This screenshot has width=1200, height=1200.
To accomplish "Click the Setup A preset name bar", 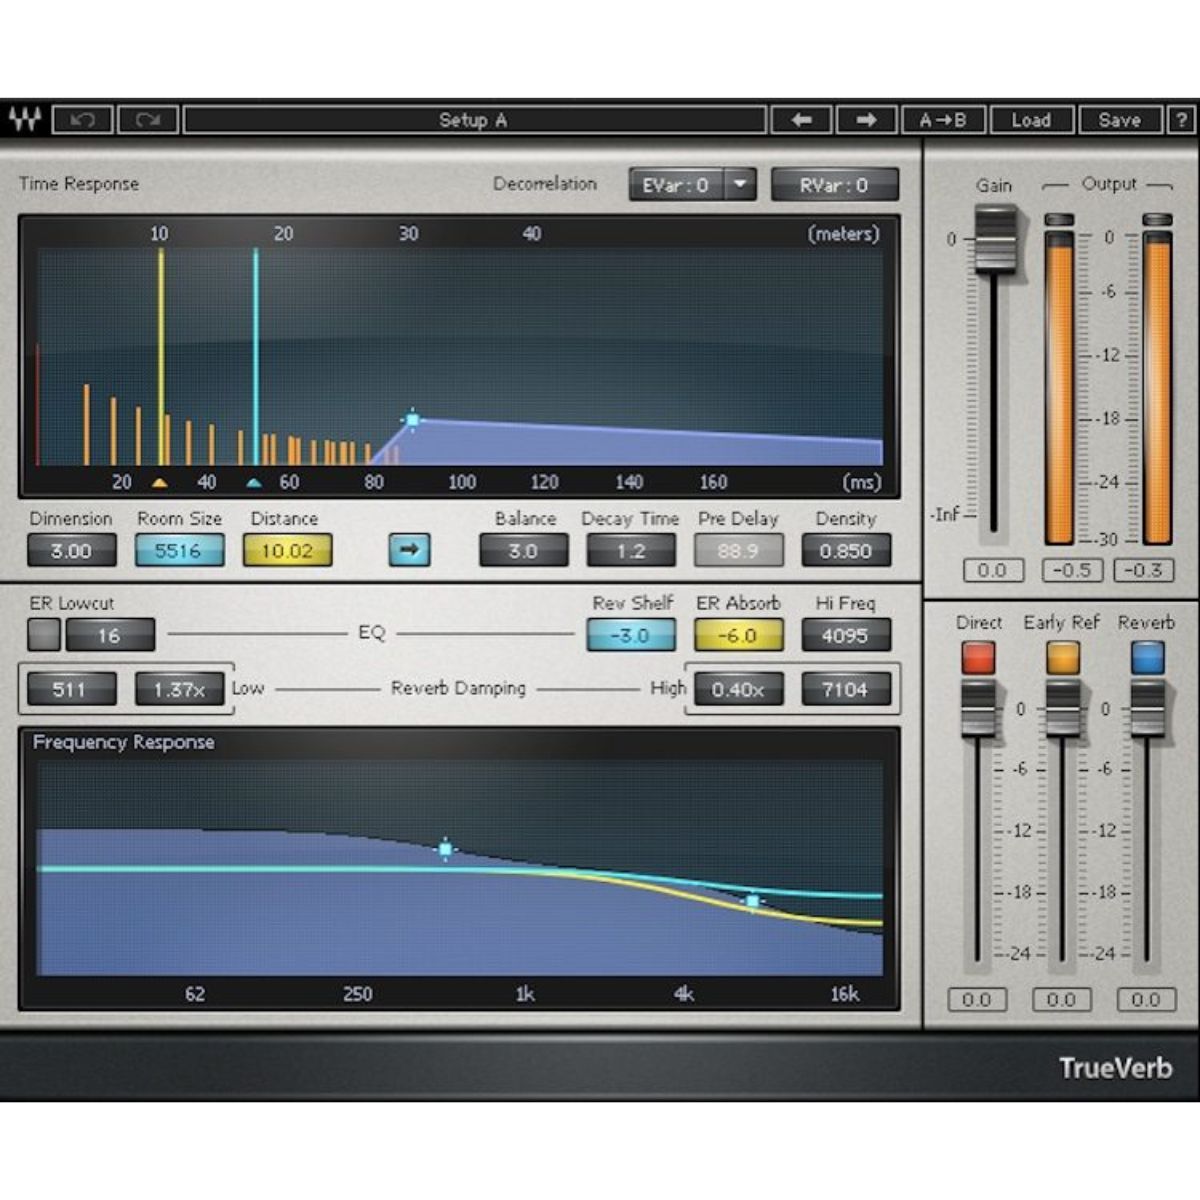I will pos(475,120).
